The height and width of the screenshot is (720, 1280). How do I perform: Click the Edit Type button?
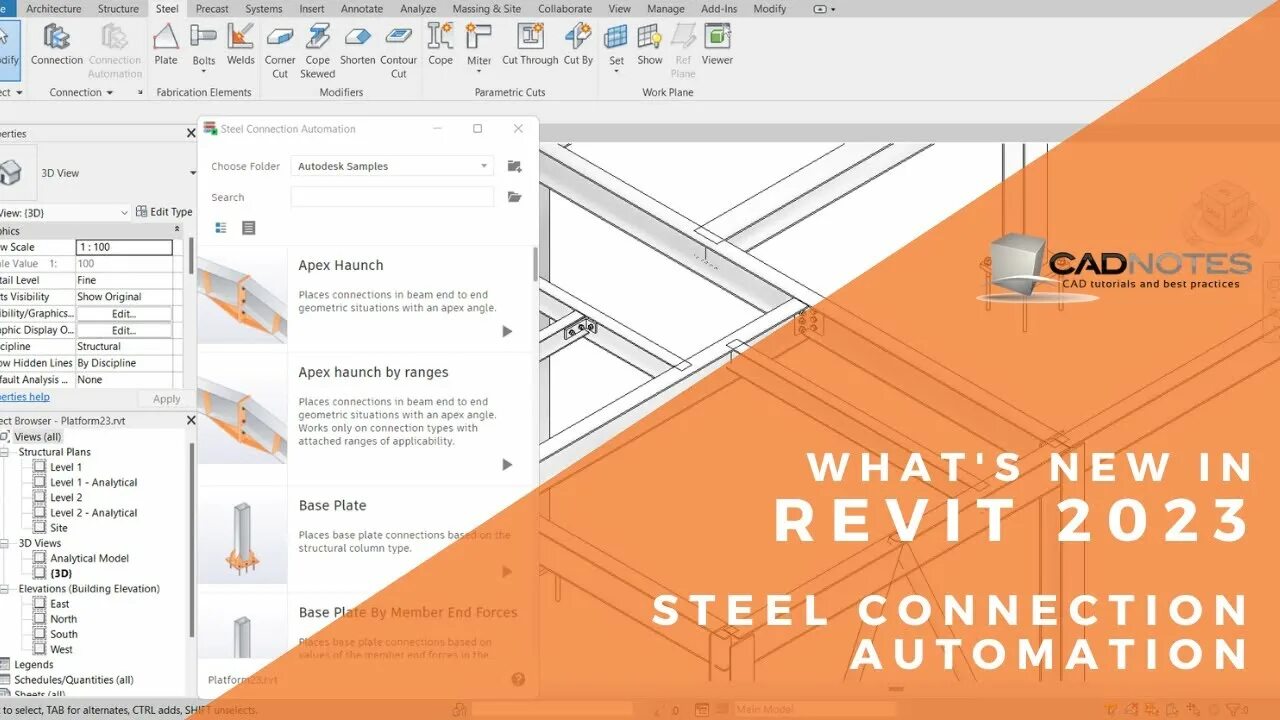tap(164, 212)
